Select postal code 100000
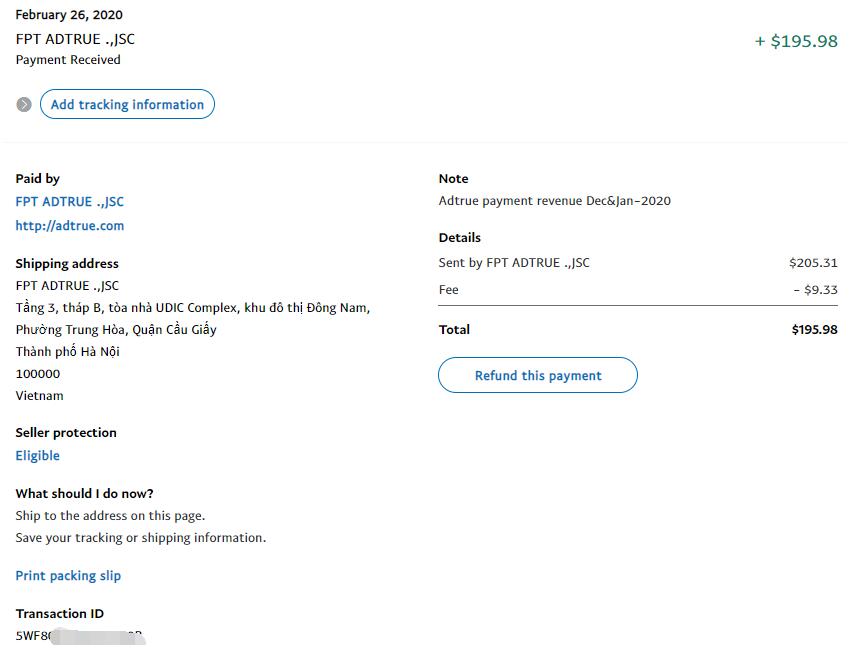This screenshot has width=862, height=662. [x=38, y=374]
